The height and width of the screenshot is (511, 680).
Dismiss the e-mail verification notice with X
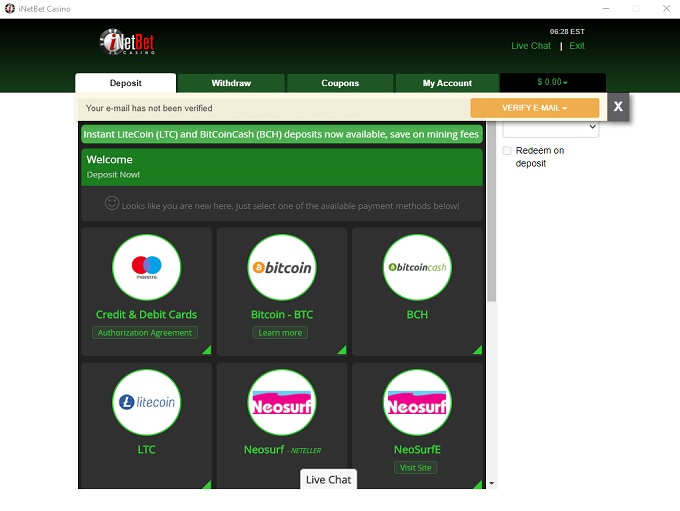pos(618,107)
